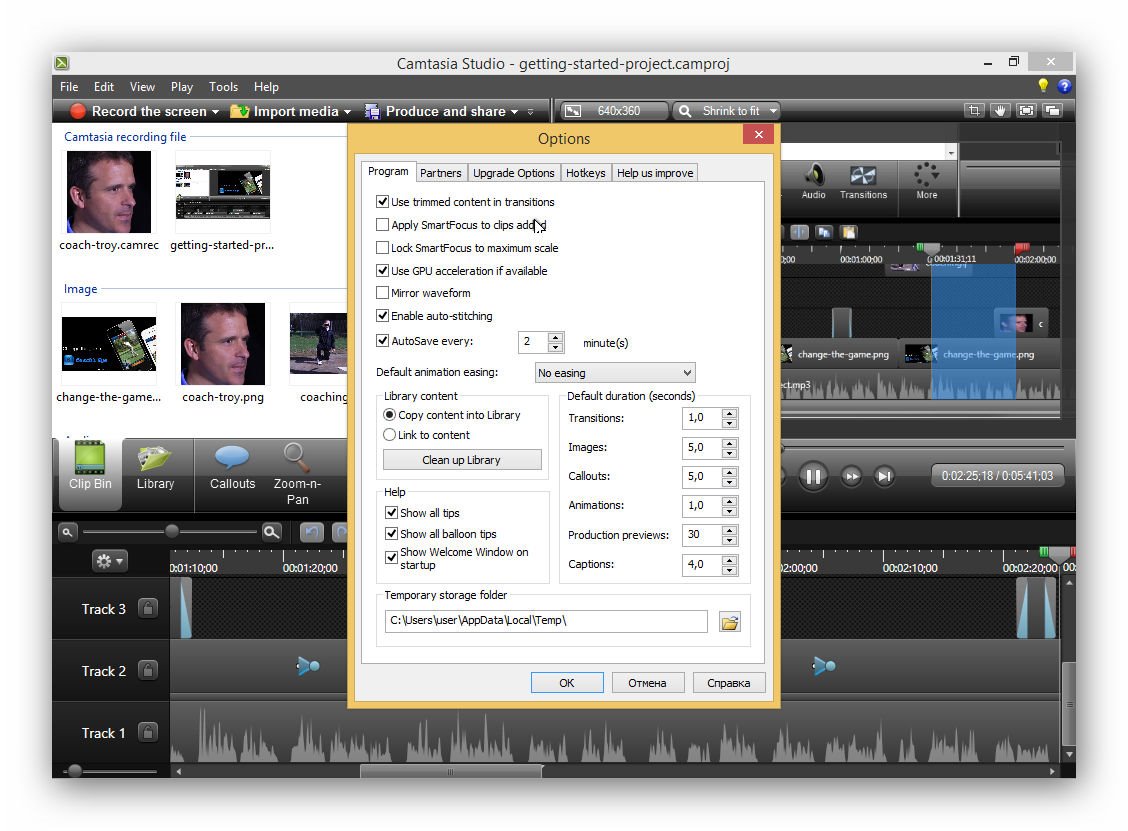Expand Record the screen dropdown arrow
The height and width of the screenshot is (831, 1128).
point(214,112)
